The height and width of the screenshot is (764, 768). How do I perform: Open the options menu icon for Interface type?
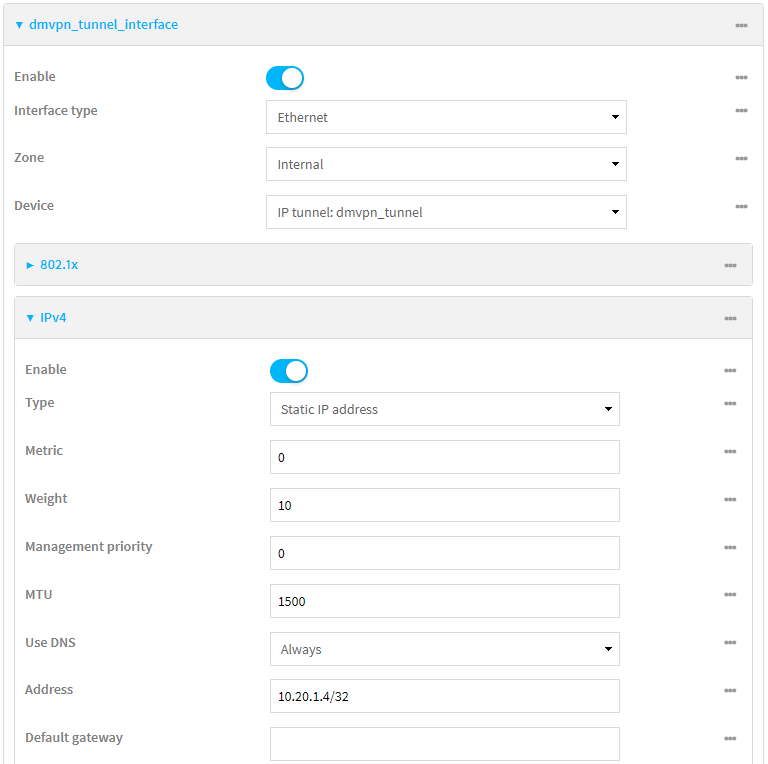click(x=741, y=111)
